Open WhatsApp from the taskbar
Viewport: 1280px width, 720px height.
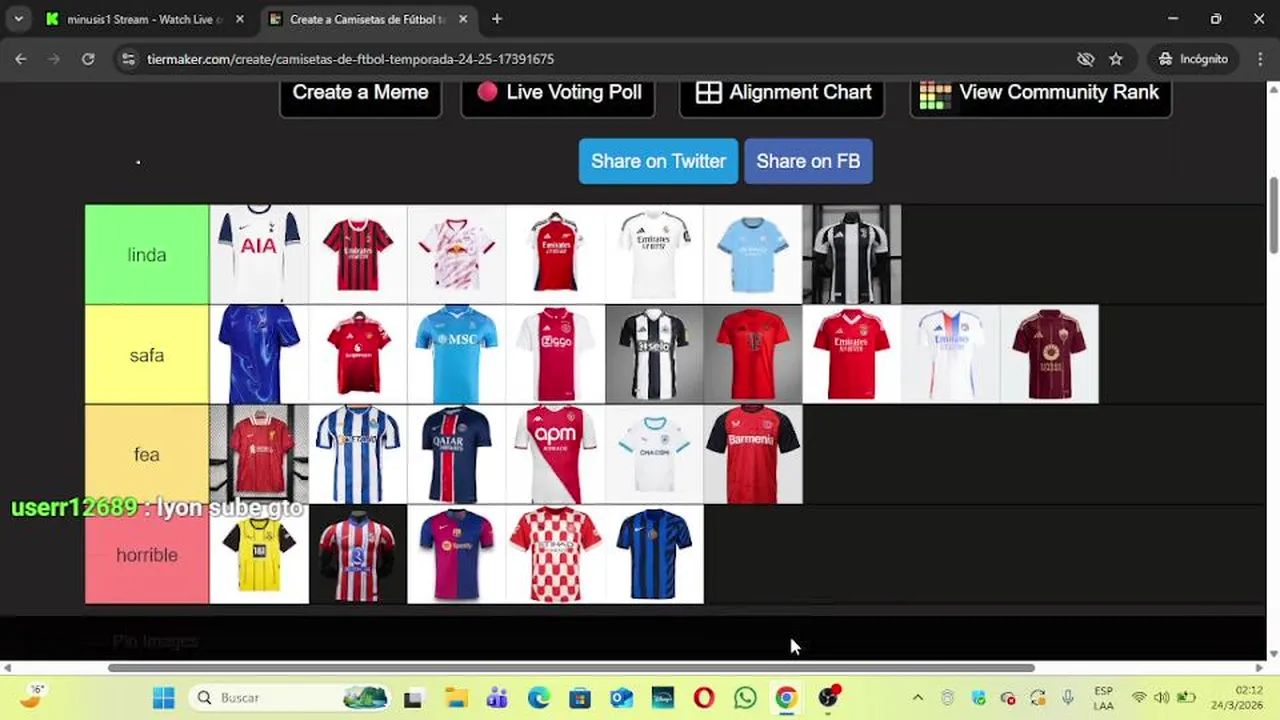pos(745,698)
